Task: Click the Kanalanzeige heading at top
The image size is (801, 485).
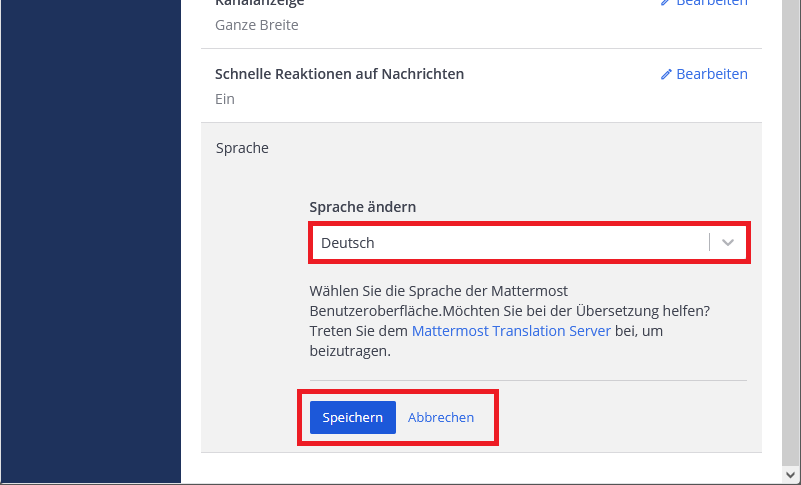Action: 259,3
